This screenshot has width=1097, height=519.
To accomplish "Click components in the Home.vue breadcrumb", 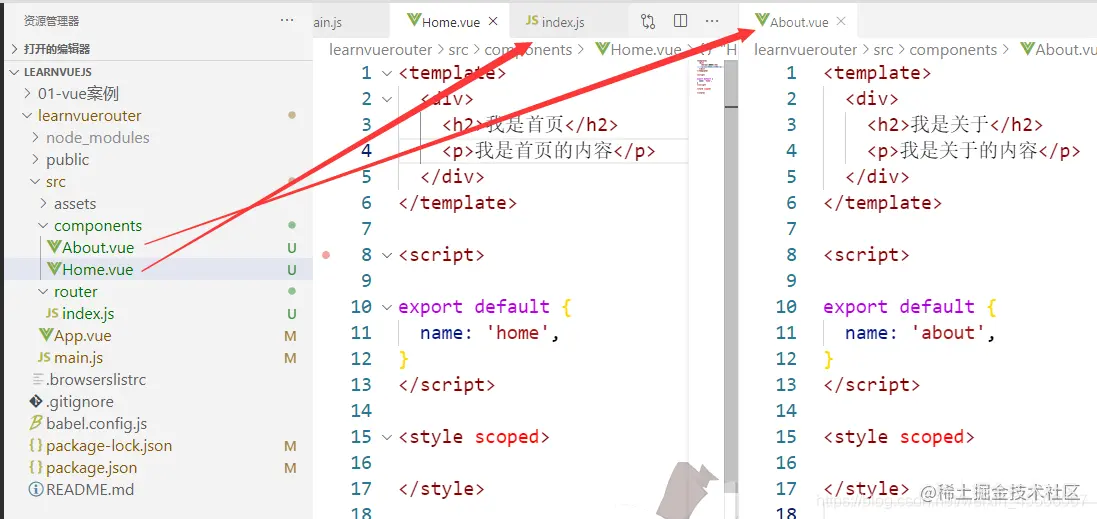I will tap(528, 50).
